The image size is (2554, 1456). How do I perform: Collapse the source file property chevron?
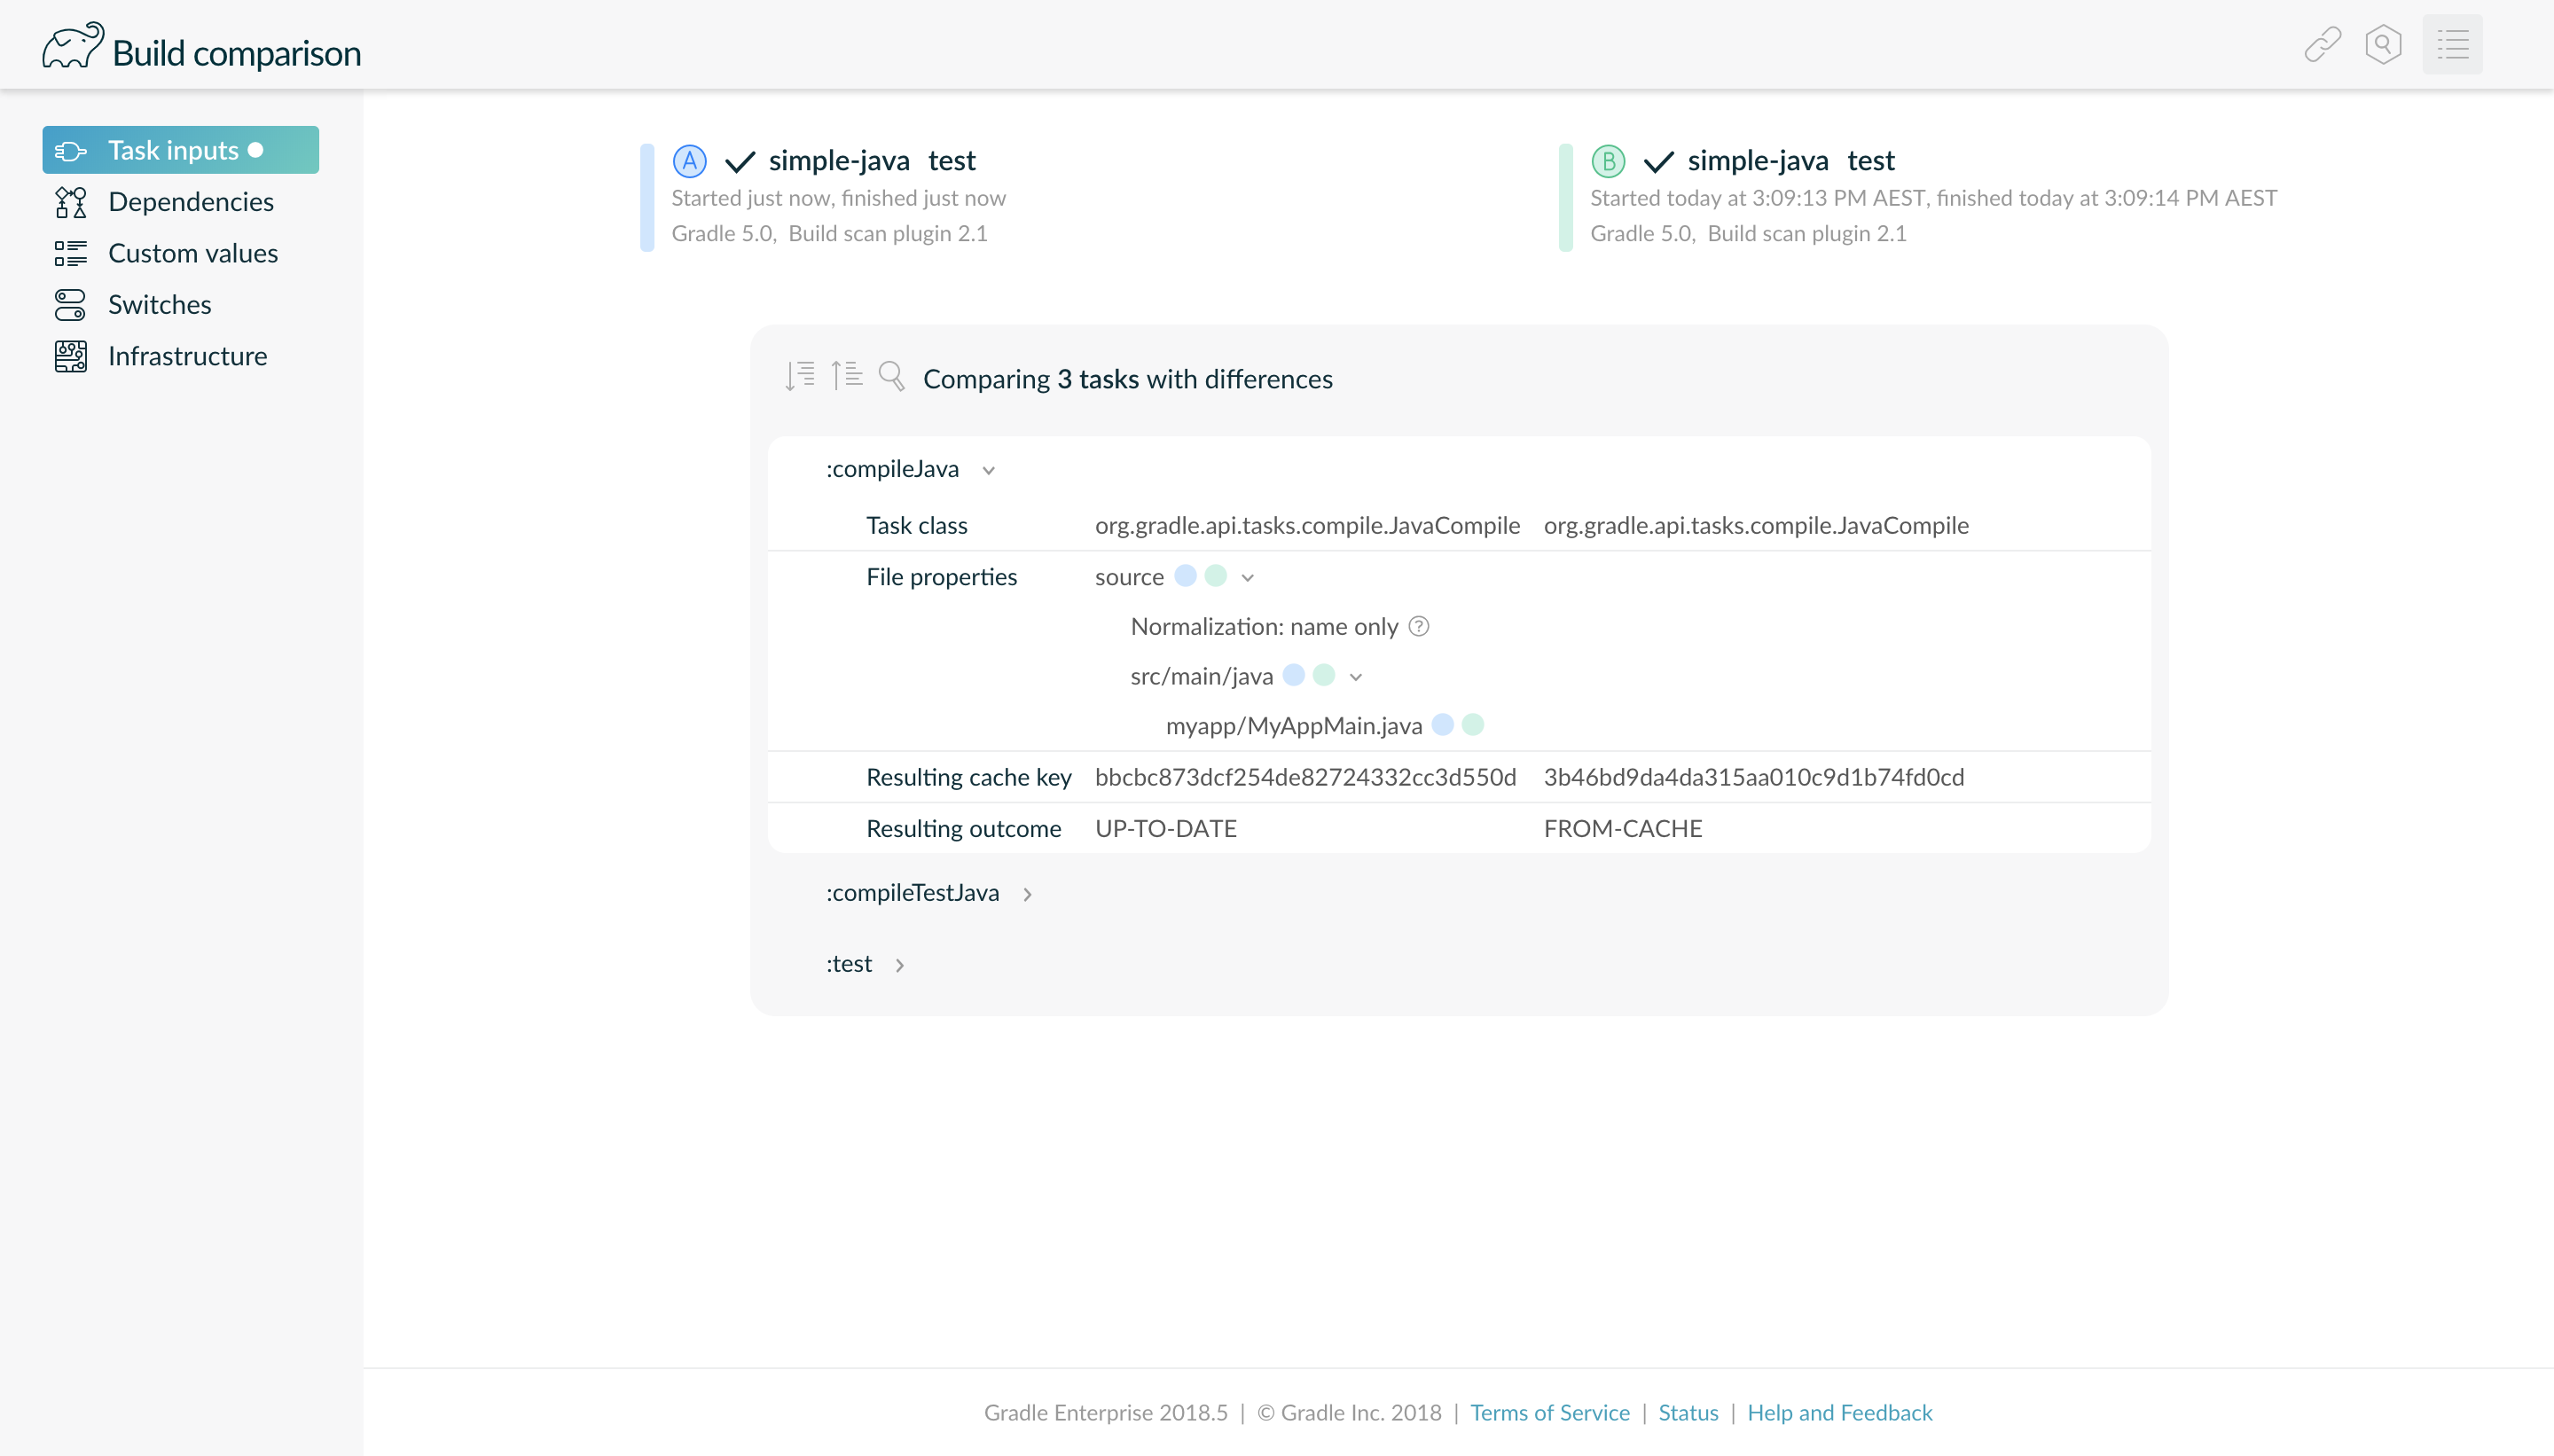(x=1247, y=578)
